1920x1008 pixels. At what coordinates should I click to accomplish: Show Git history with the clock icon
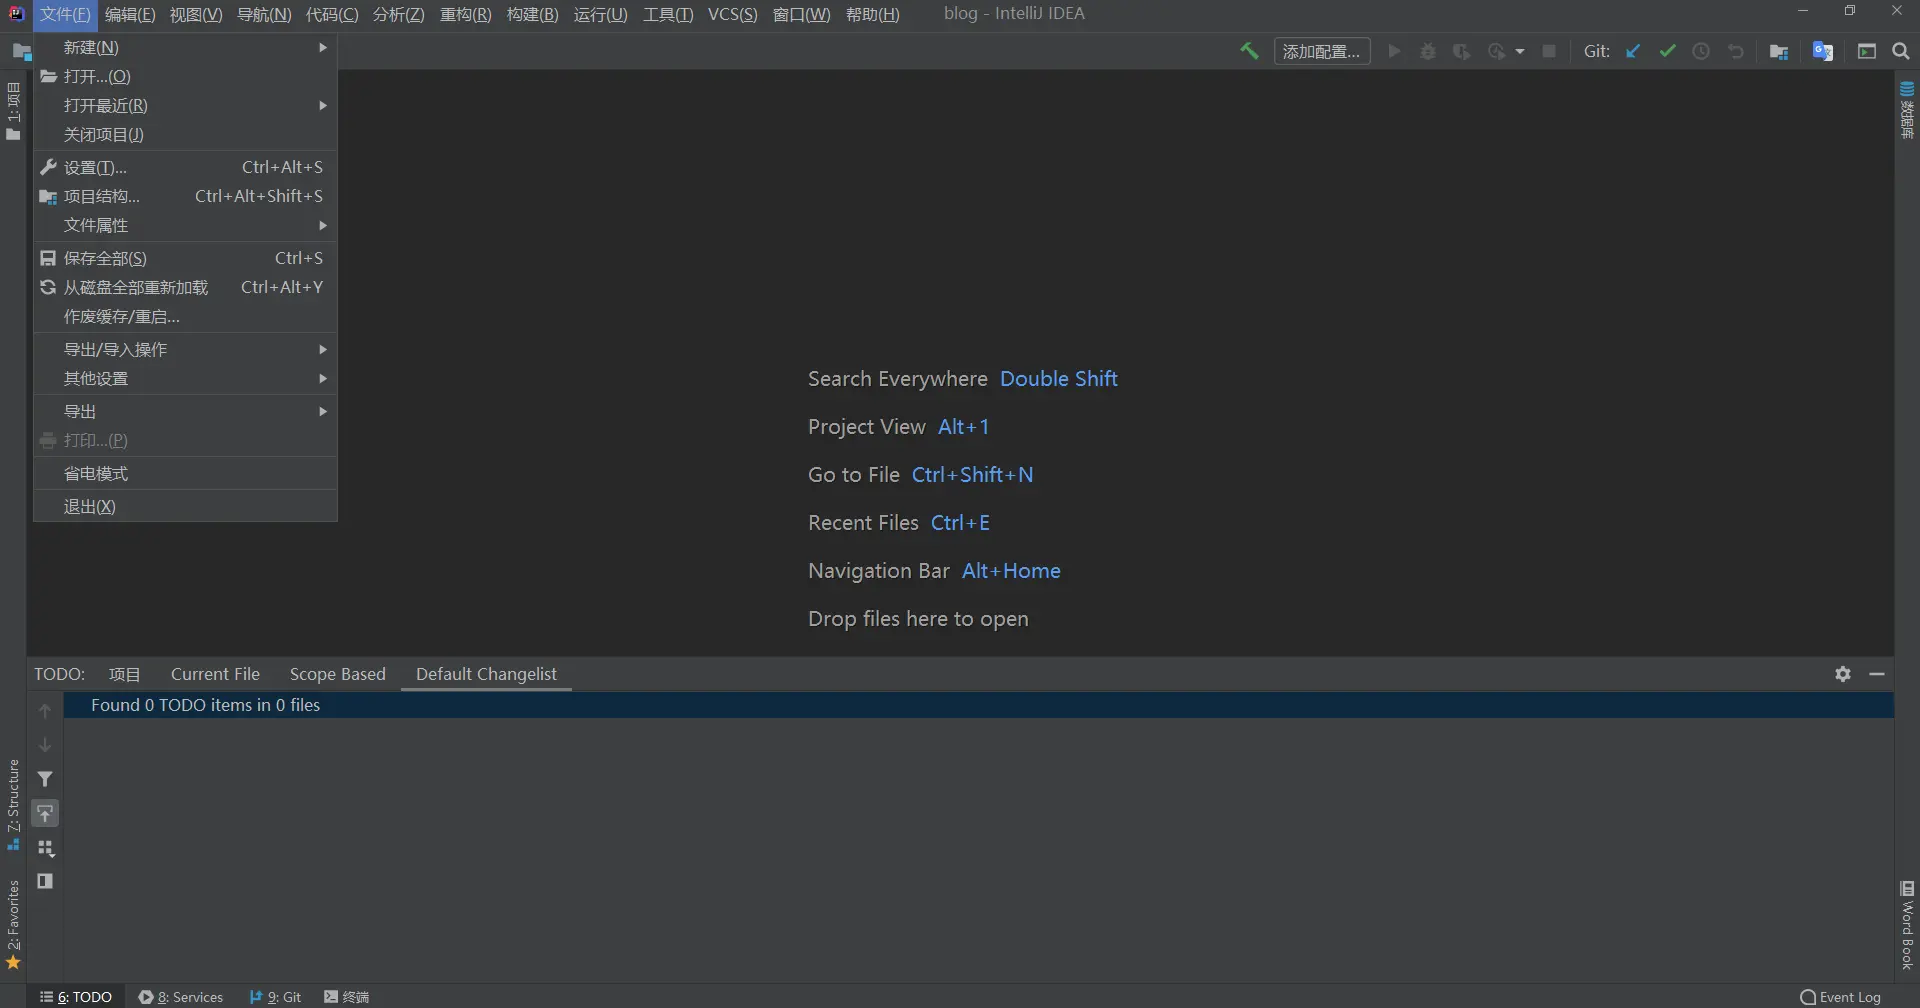[1701, 51]
